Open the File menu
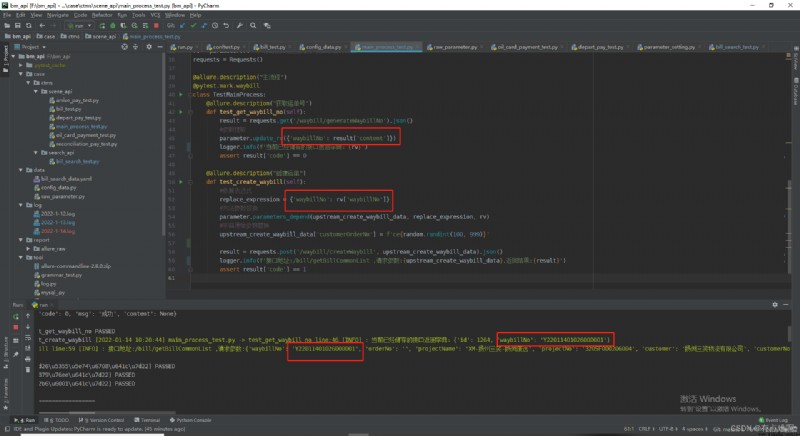800x436 pixels. tap(7, 15)
